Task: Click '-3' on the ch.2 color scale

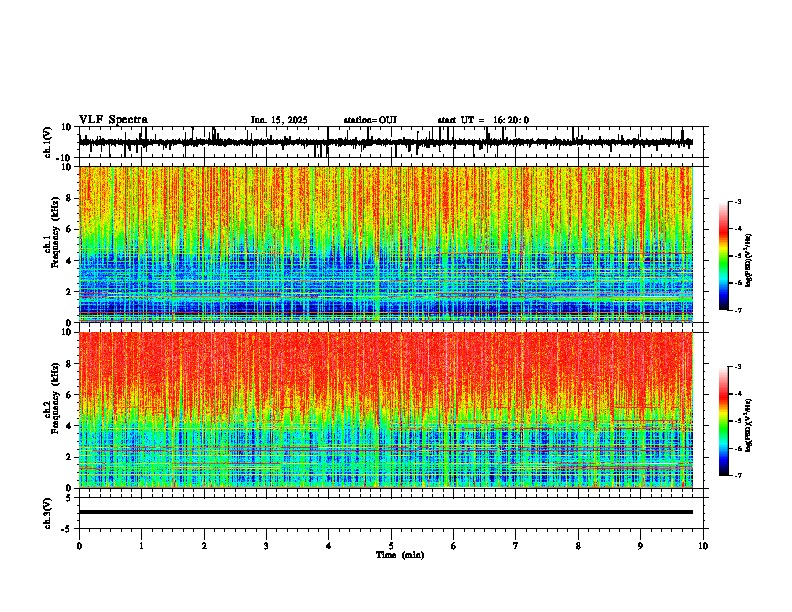Action: pos(737,367)
